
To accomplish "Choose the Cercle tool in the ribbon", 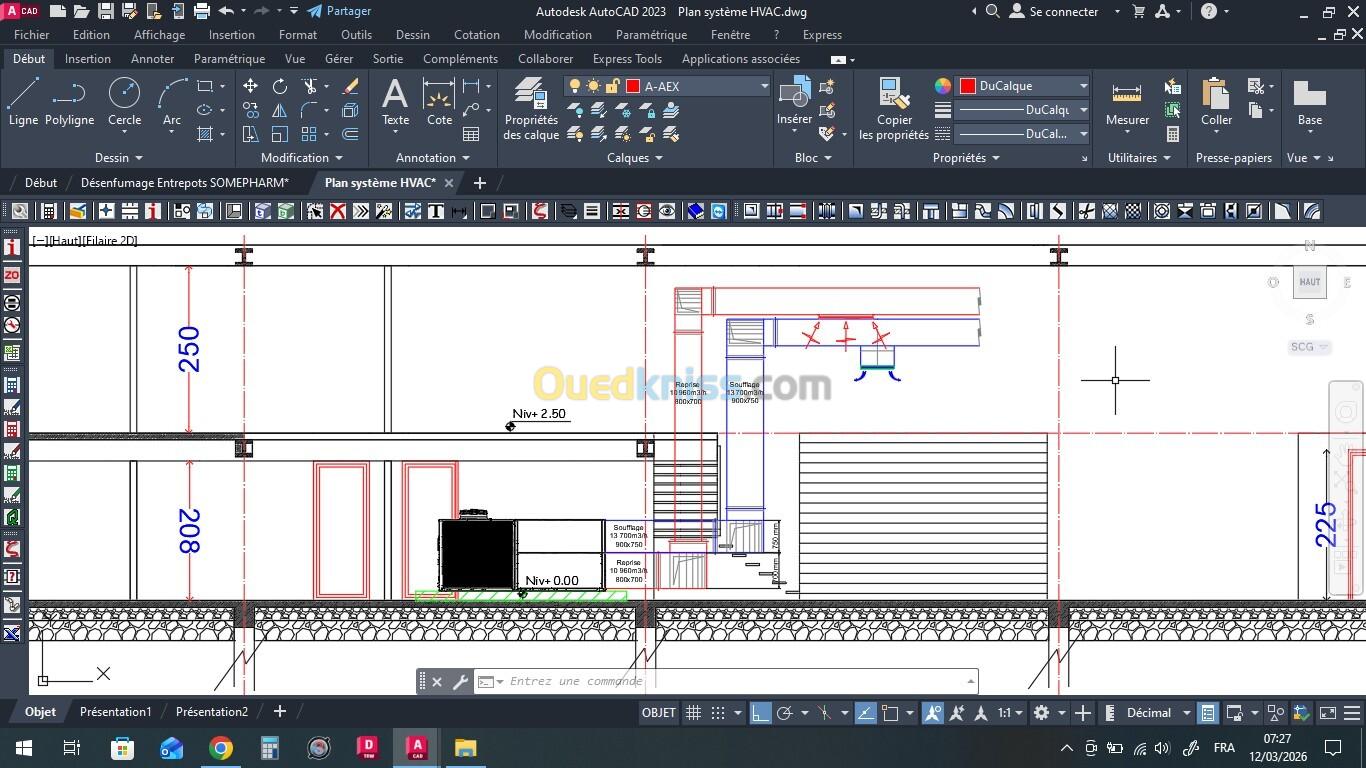I will [x=124, y=102].
